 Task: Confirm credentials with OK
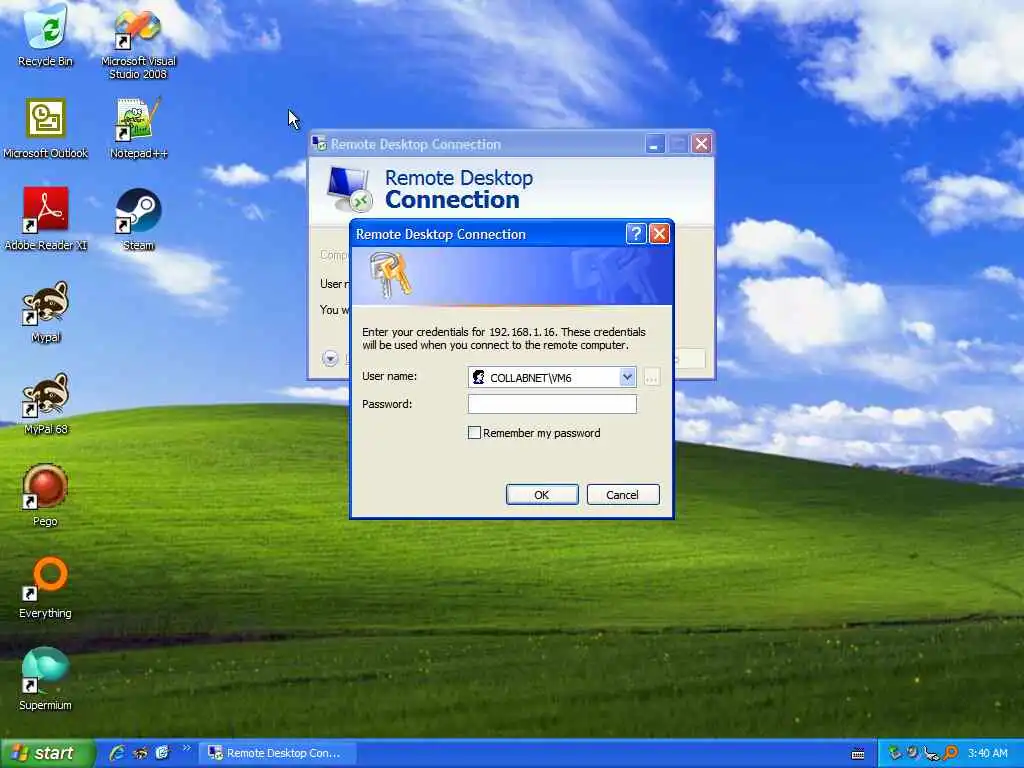tap(542, 494)
